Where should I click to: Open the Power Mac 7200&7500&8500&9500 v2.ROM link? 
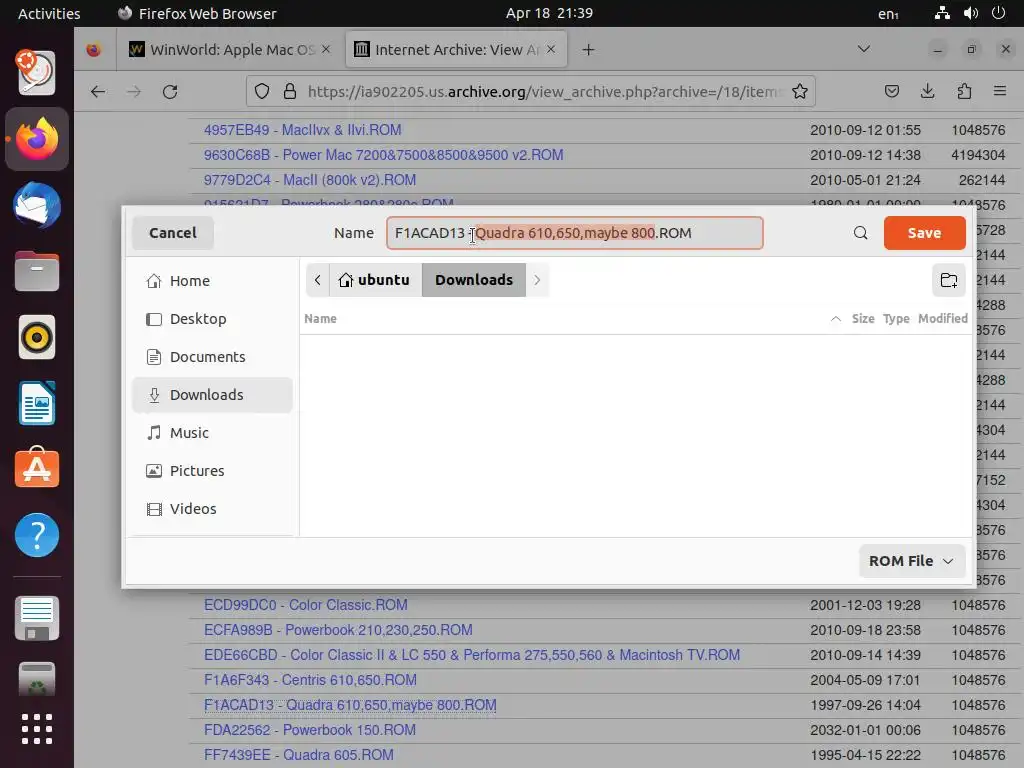click(383, 155)
